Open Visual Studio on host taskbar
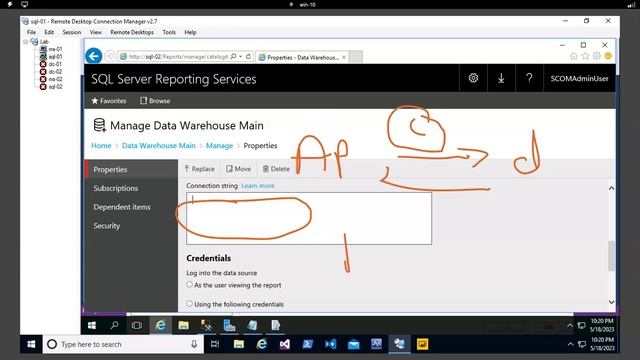640x360 pixels. [284, 344]
